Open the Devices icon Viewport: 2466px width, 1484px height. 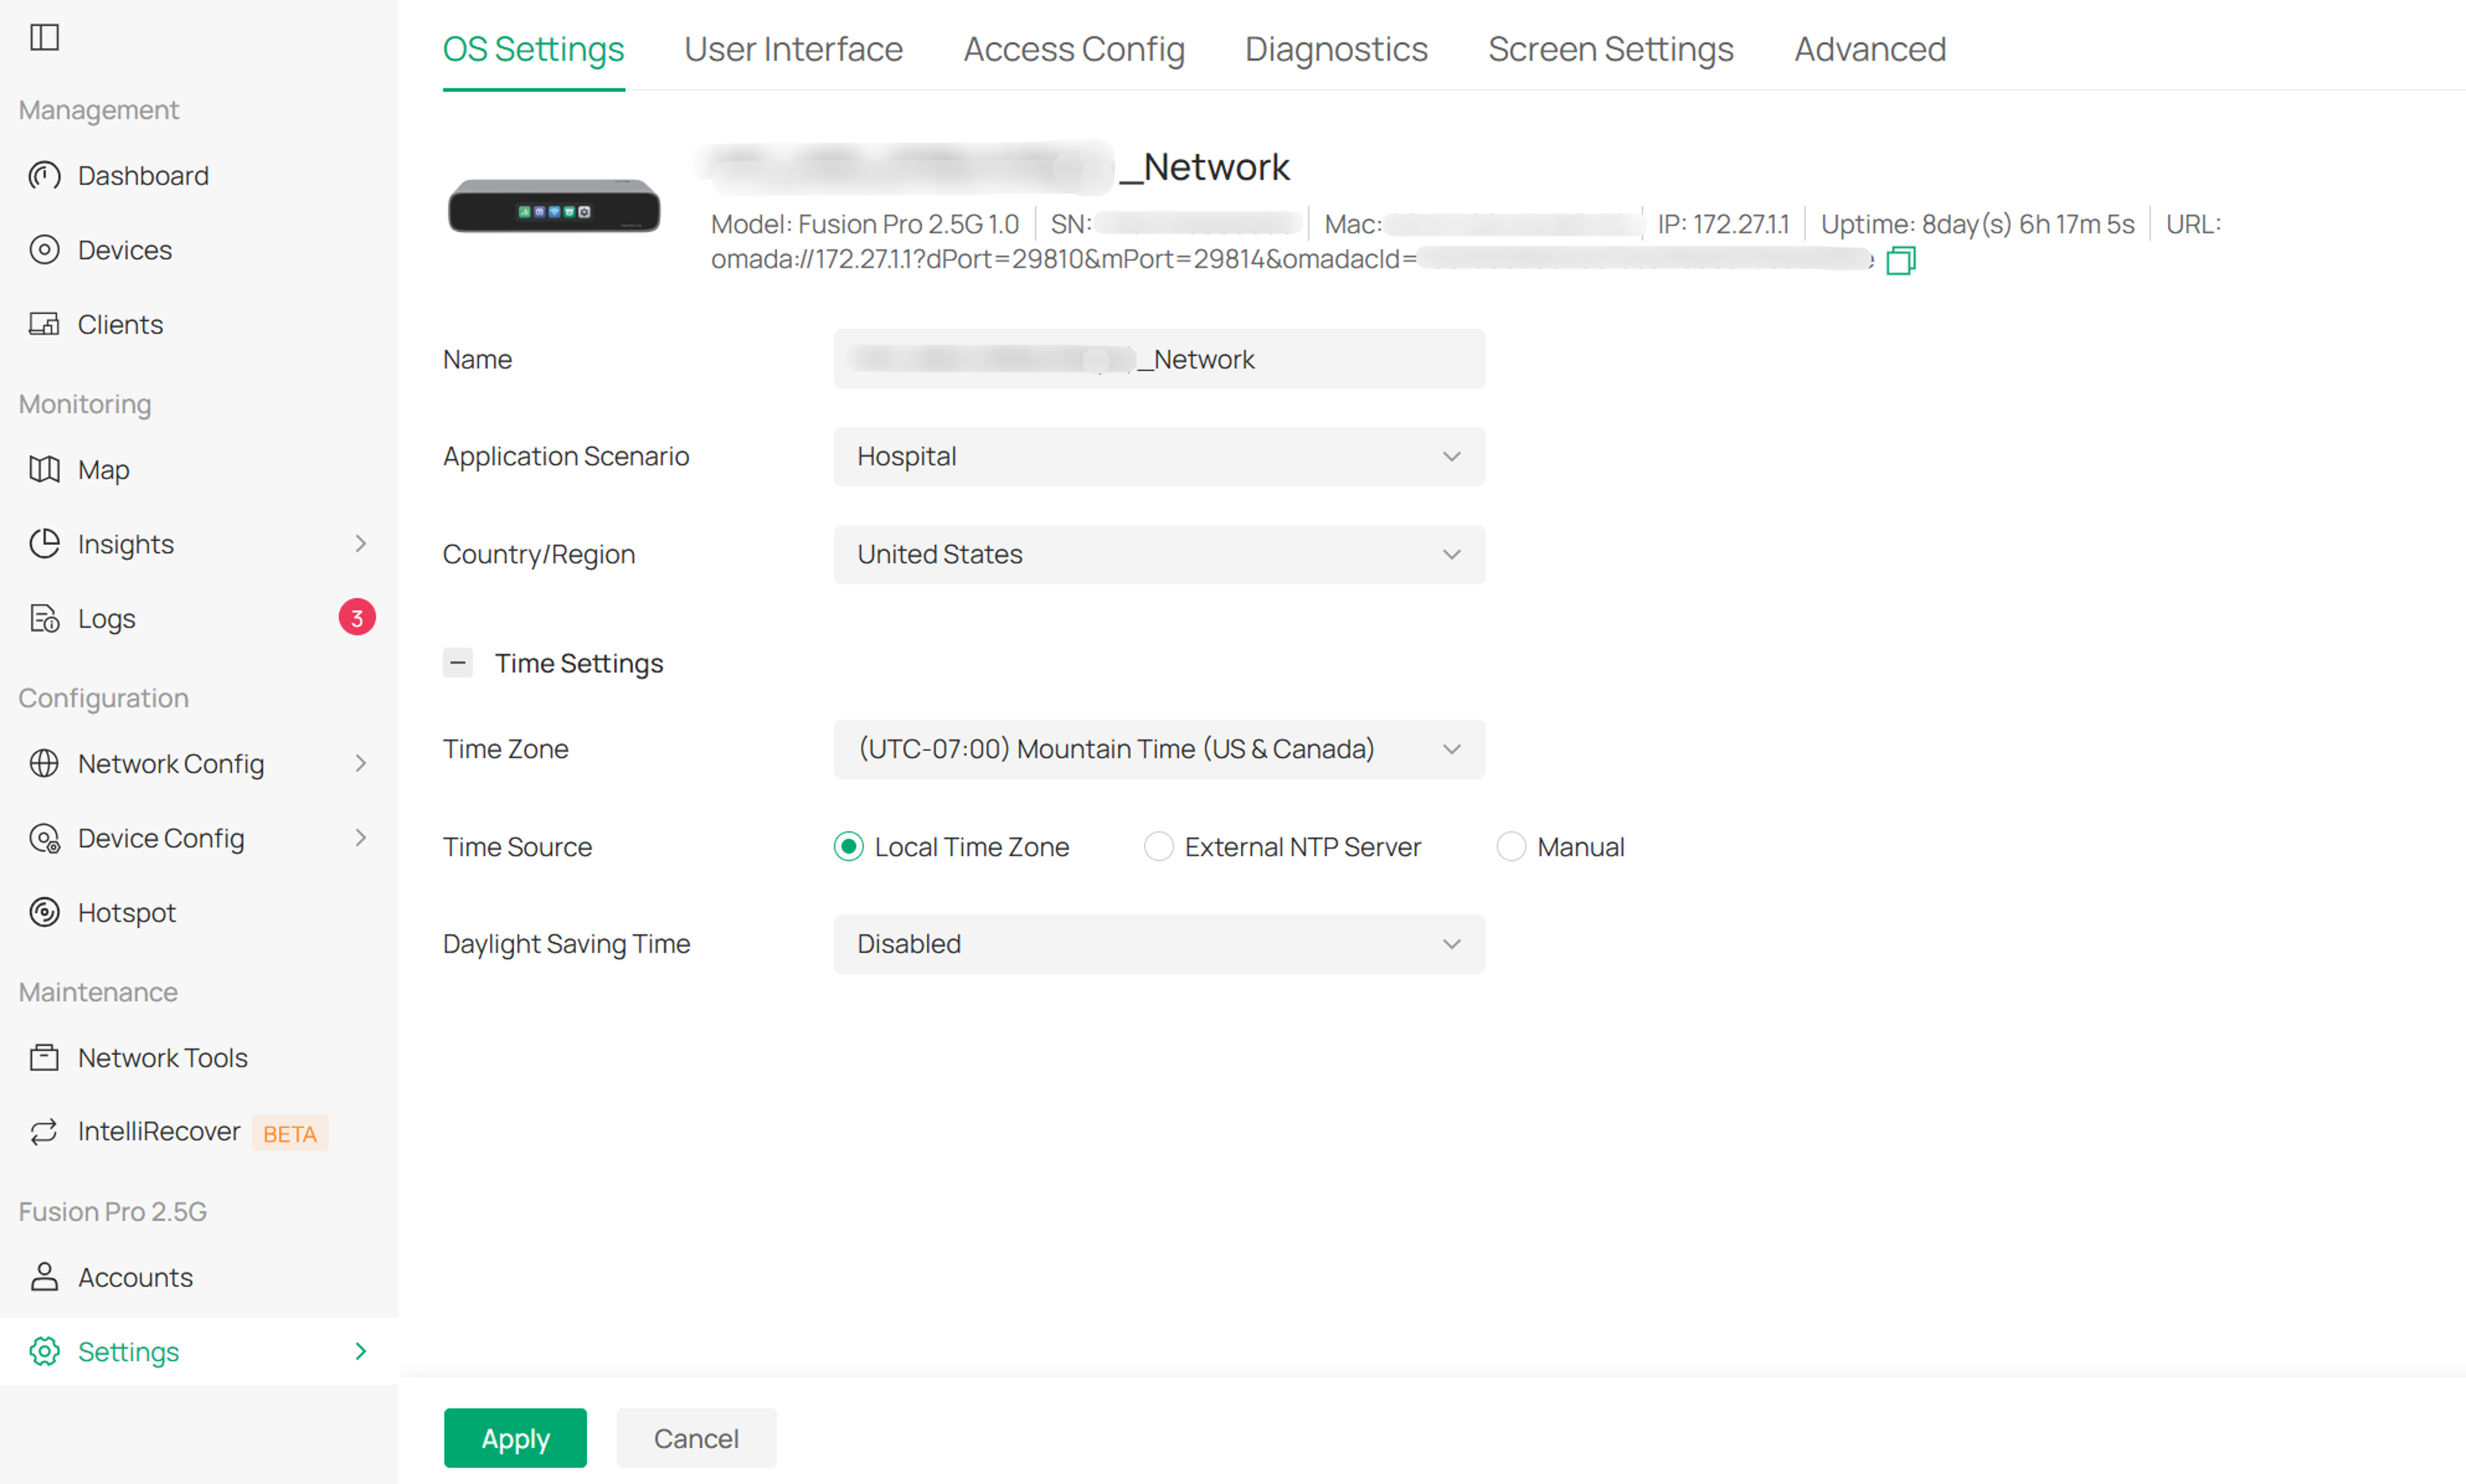point(44,250)
